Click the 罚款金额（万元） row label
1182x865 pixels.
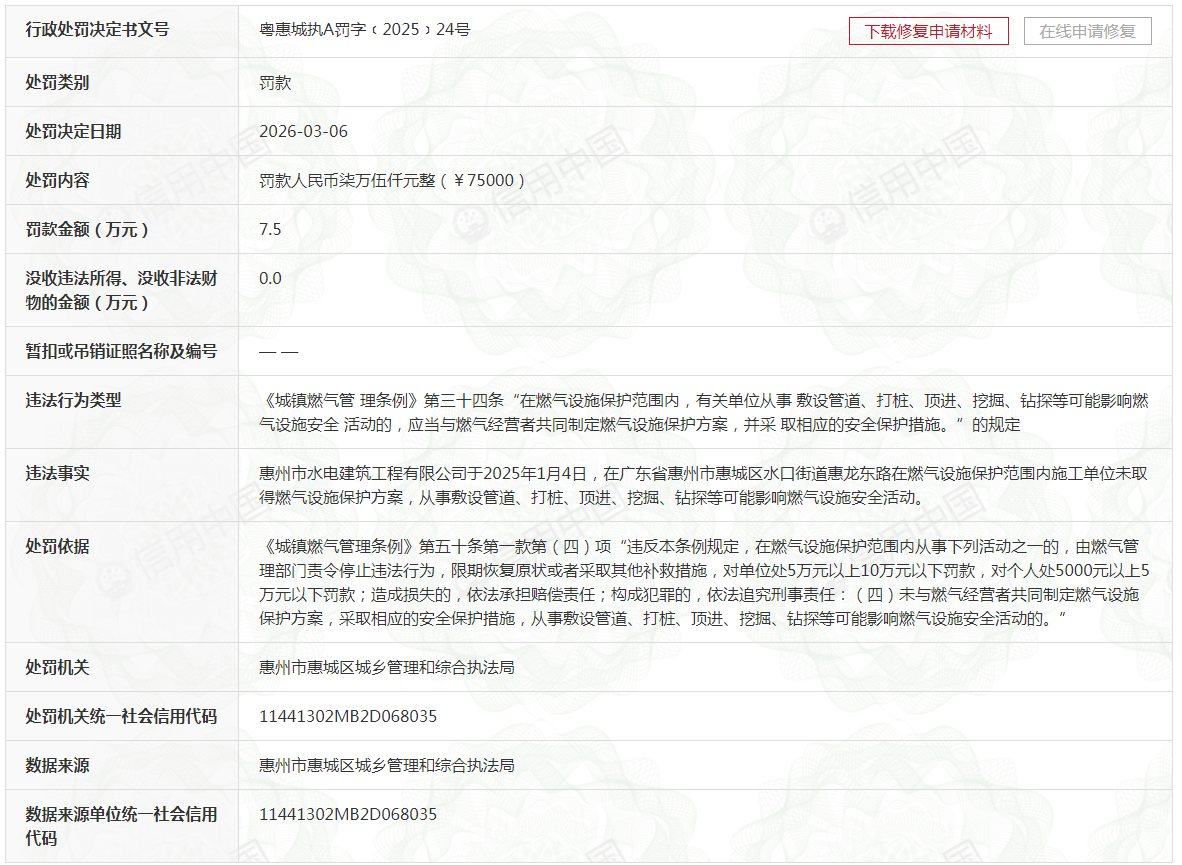tap(89, 229)
